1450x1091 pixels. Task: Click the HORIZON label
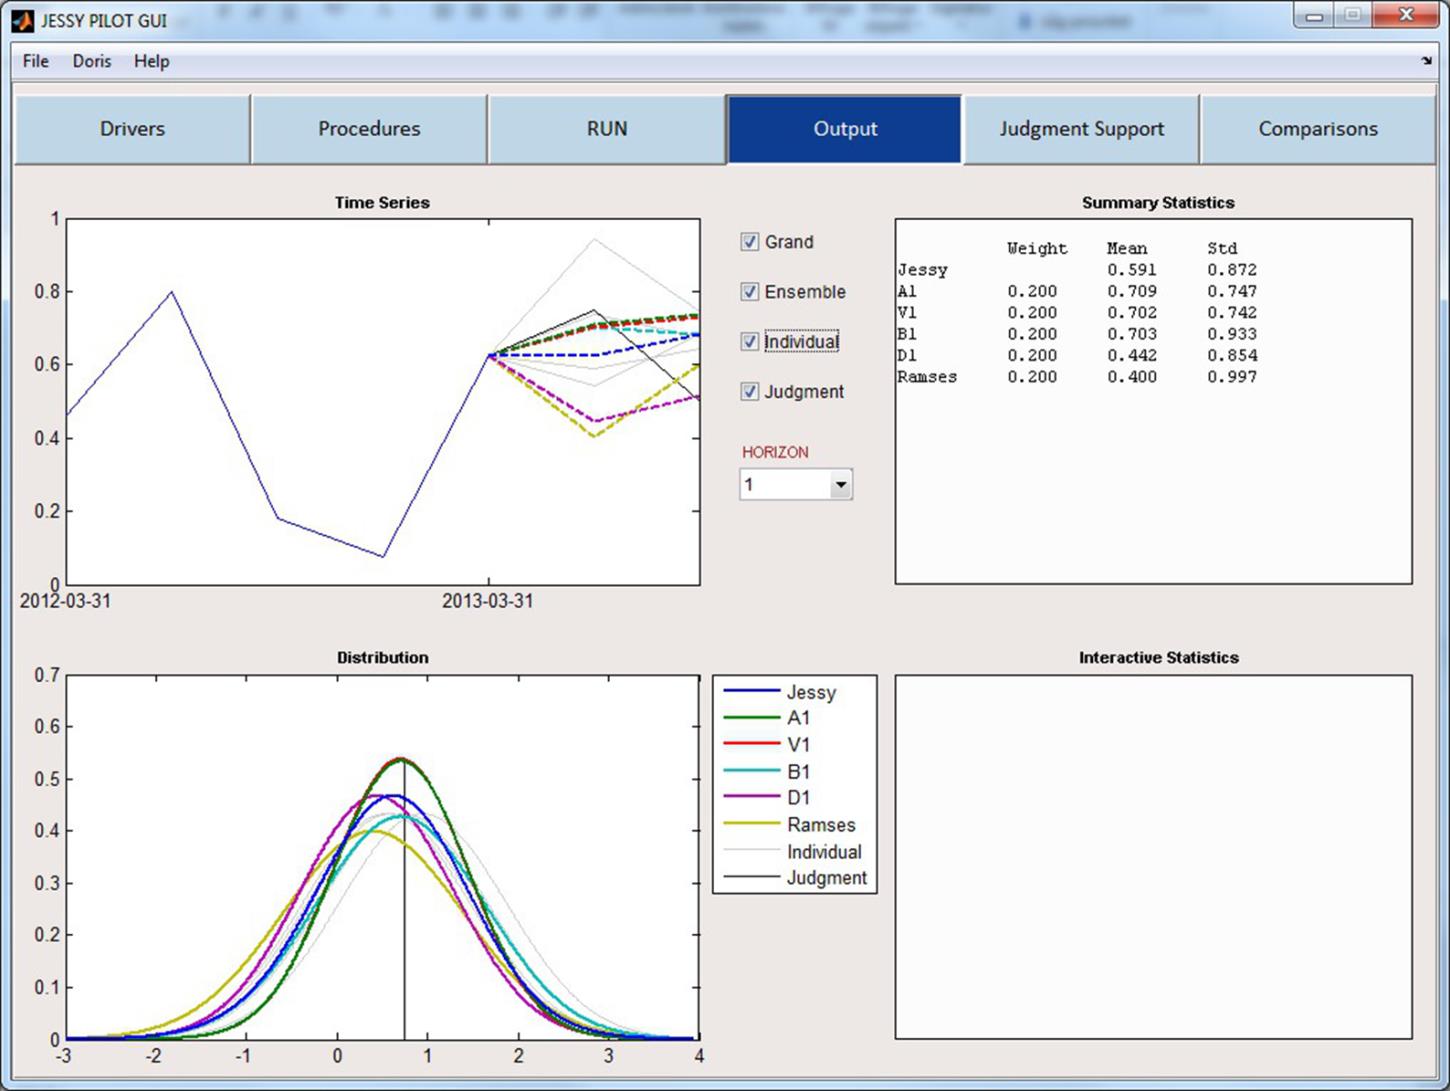(775, 453)
